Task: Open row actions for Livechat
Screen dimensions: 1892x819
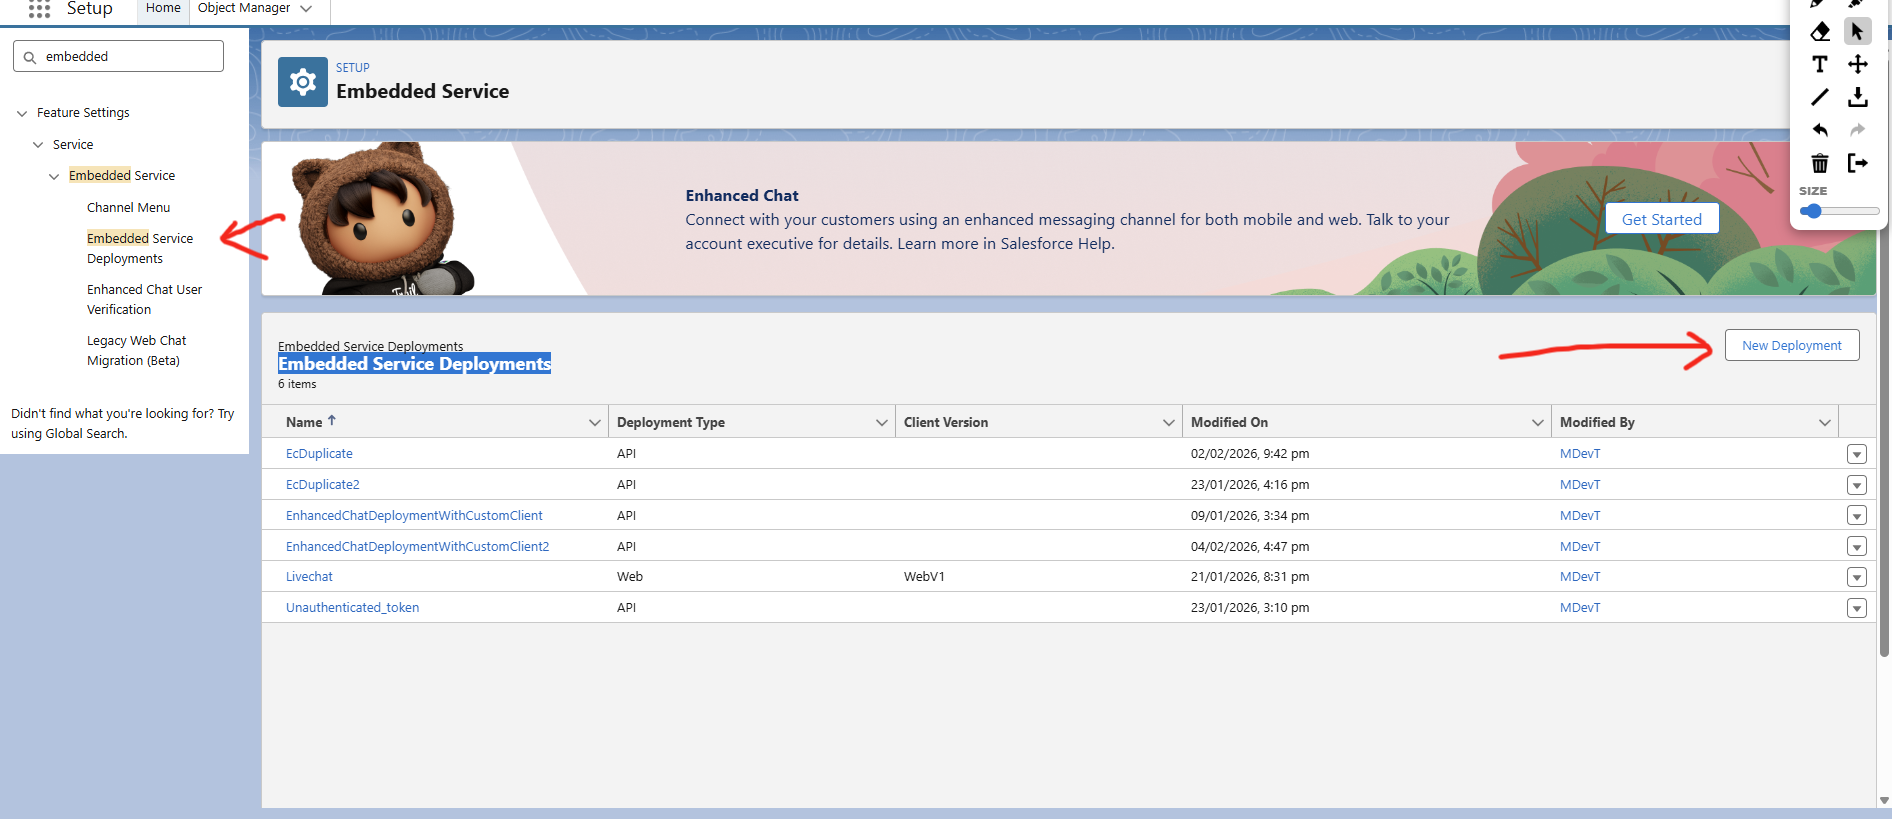Action: pyautogui.click(x=1857, y=577)
